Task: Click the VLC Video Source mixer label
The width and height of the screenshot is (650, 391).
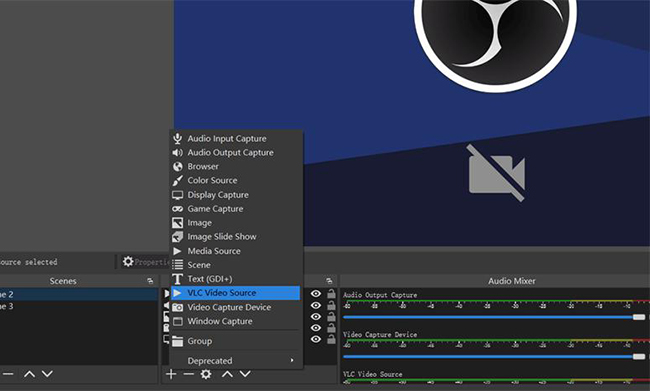Action: coord(372,374)
